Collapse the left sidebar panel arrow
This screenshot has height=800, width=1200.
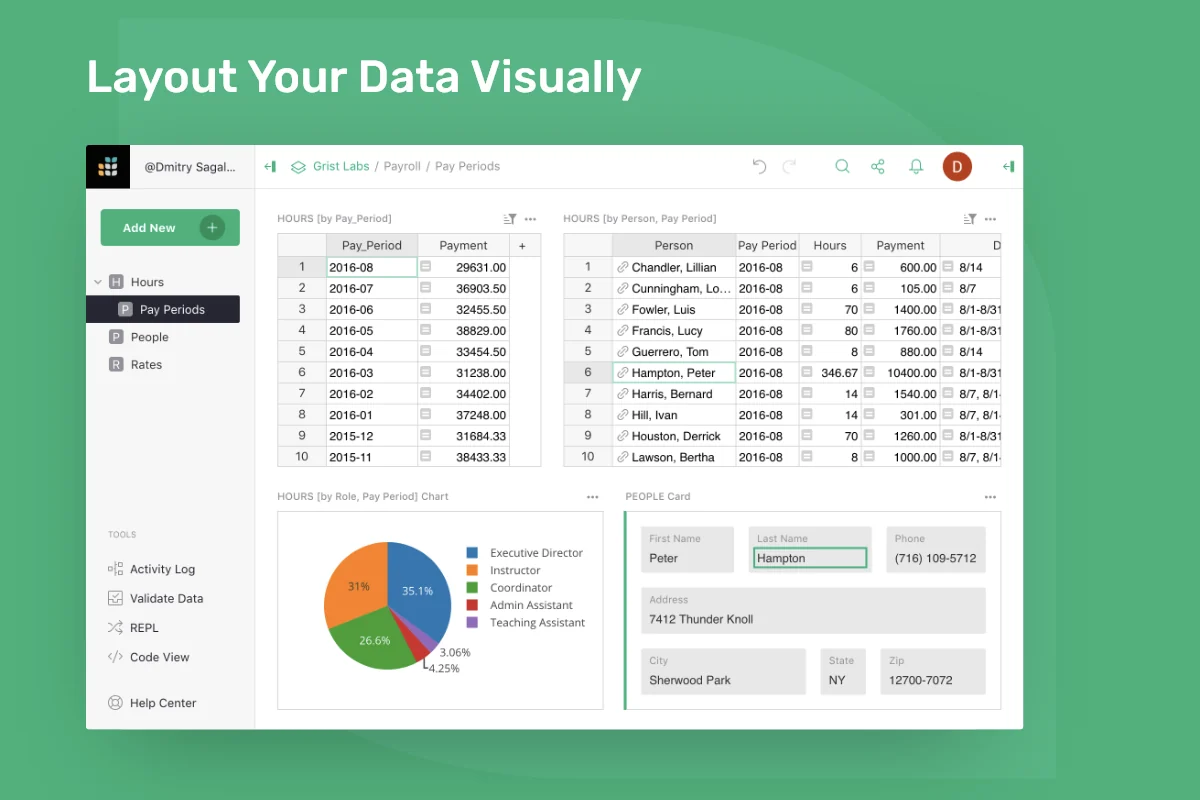click(270, 167)
